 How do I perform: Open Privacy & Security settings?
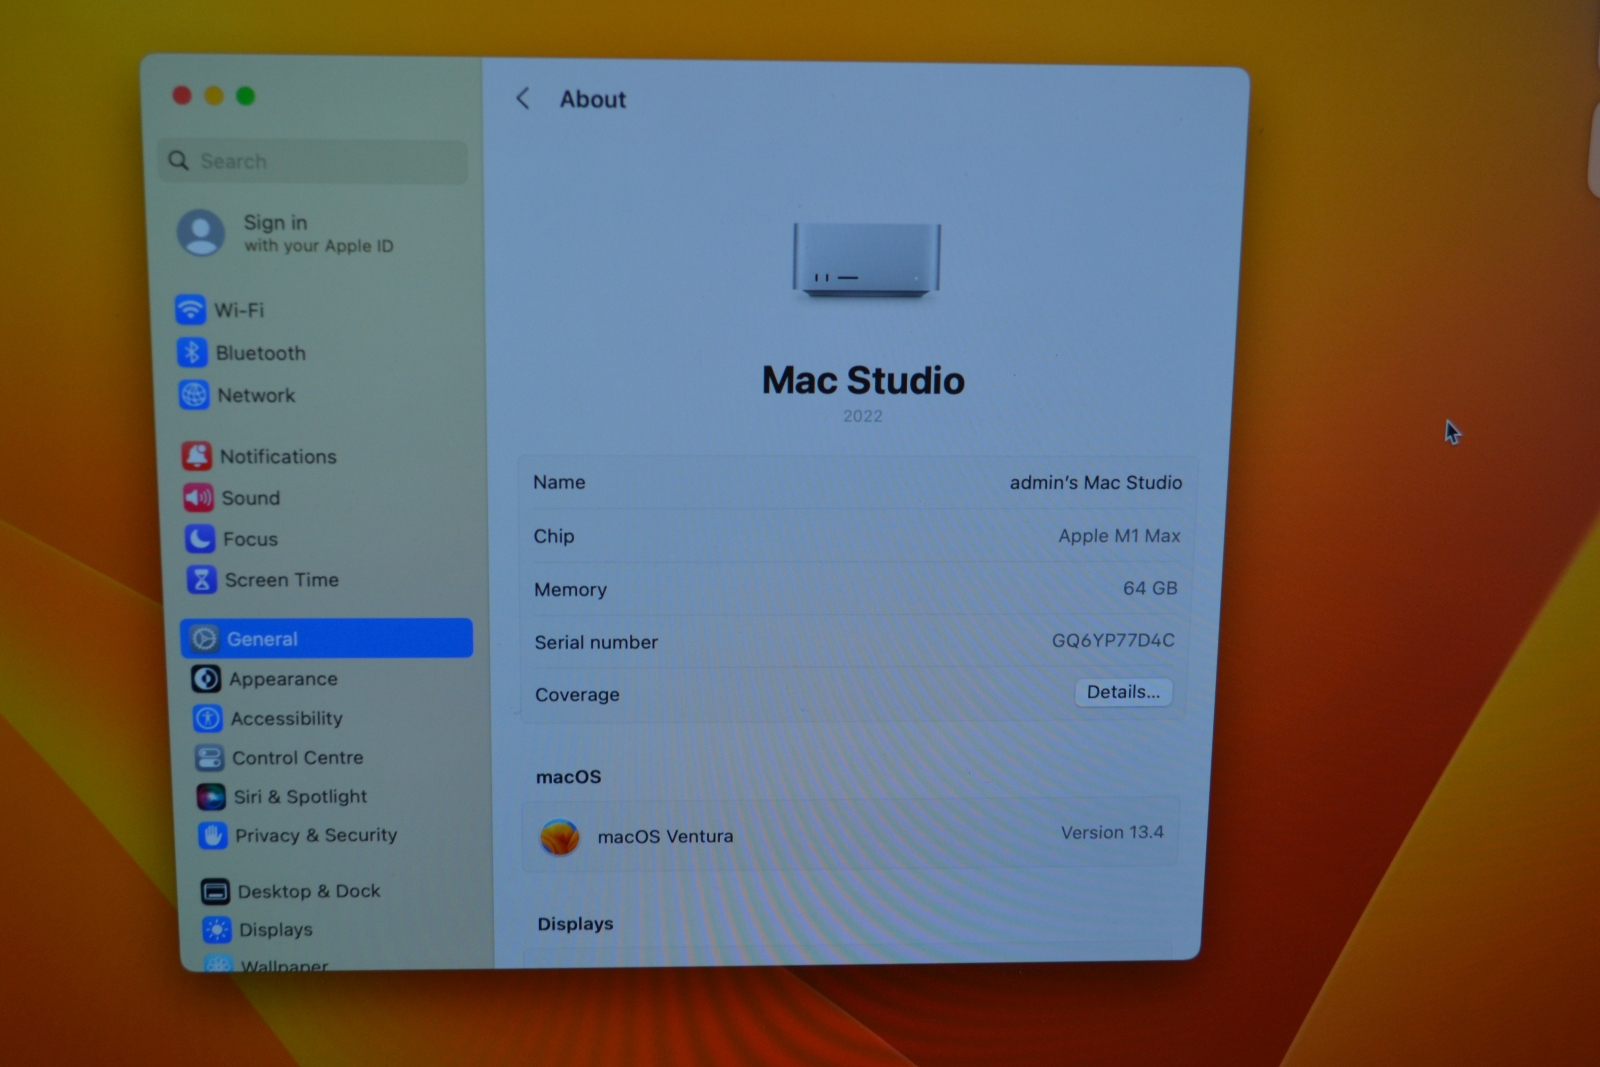[212, 835]
